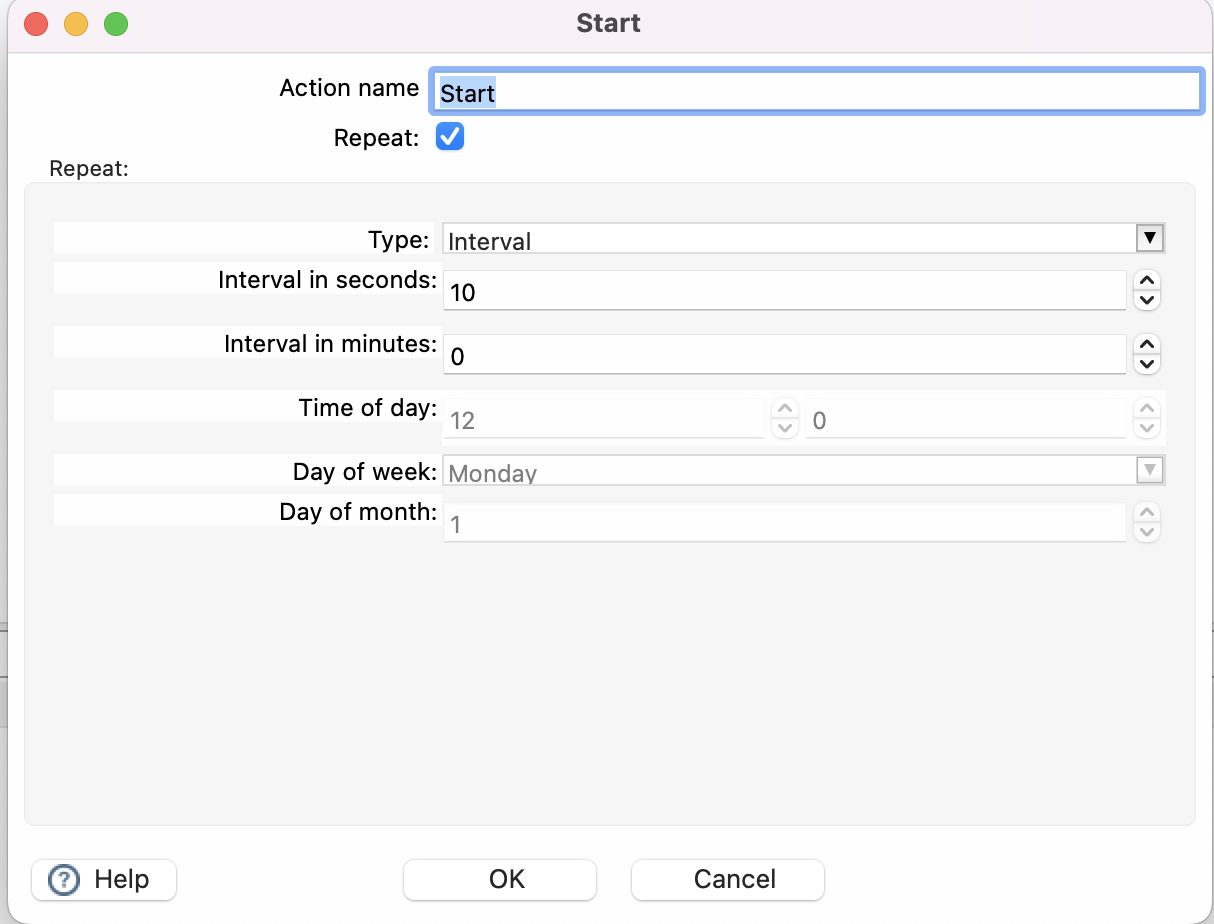Expand the Day of week dropdown

[x=1150, y=470]
